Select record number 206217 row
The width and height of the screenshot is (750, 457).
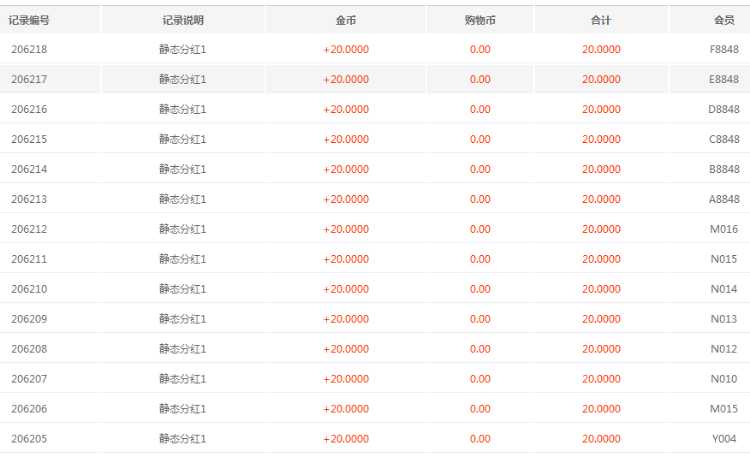point(375,79)
